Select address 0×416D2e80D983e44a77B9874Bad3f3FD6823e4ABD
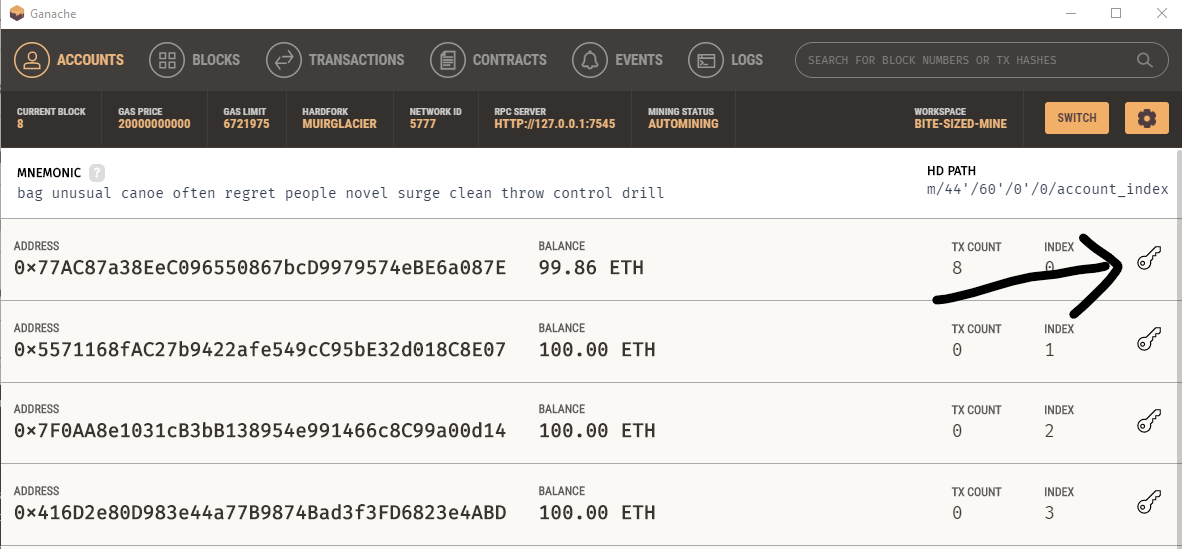The image size is (1182, 549). click(260, 513)
